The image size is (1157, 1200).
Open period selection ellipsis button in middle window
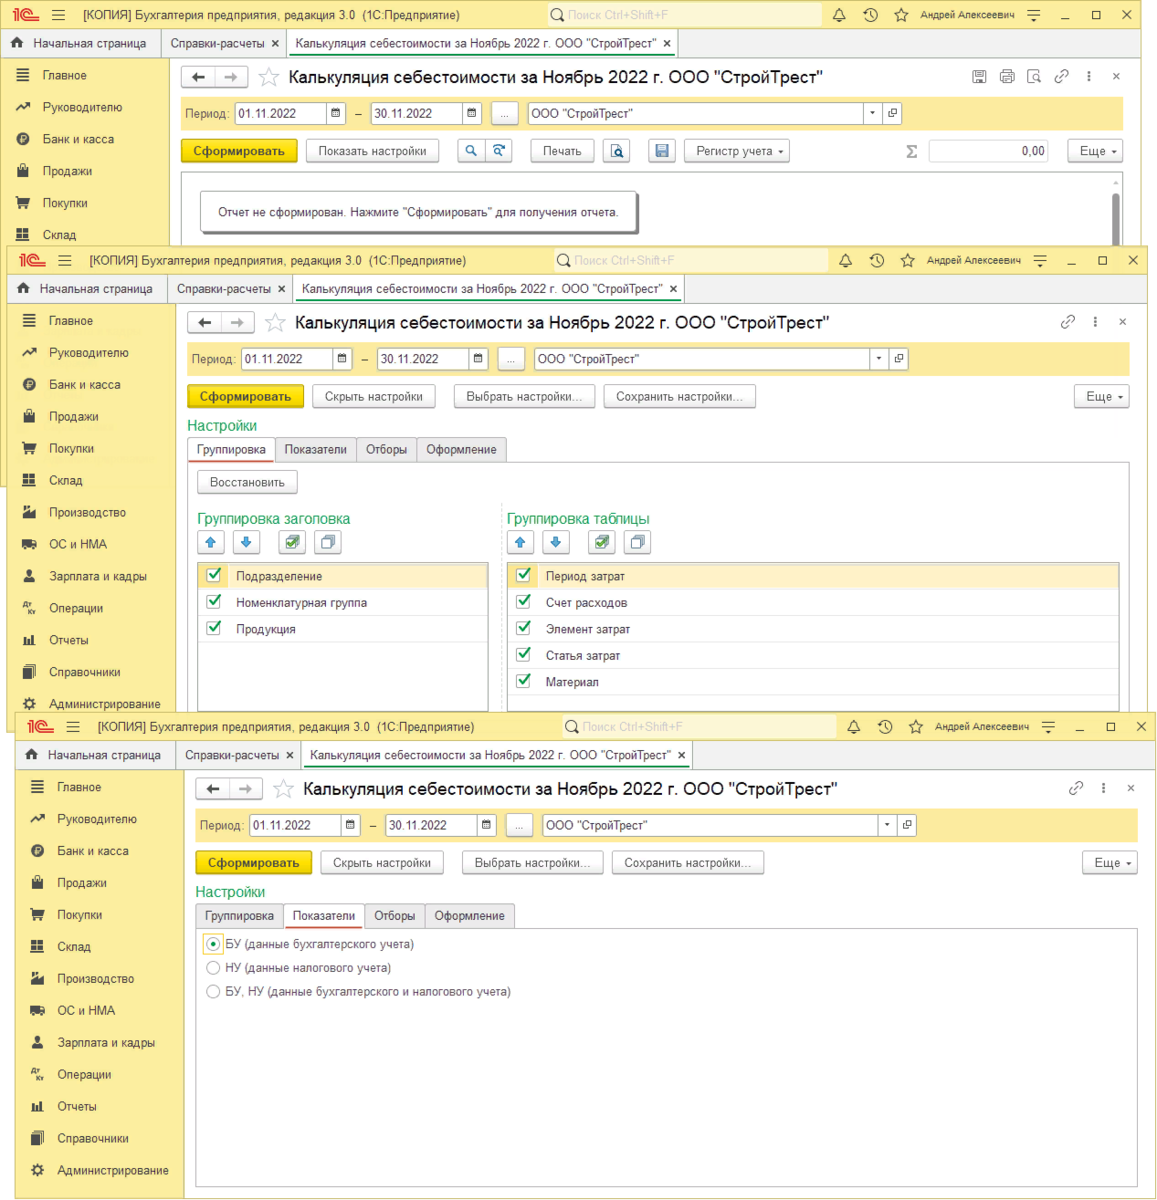click(x=511, y=359)
